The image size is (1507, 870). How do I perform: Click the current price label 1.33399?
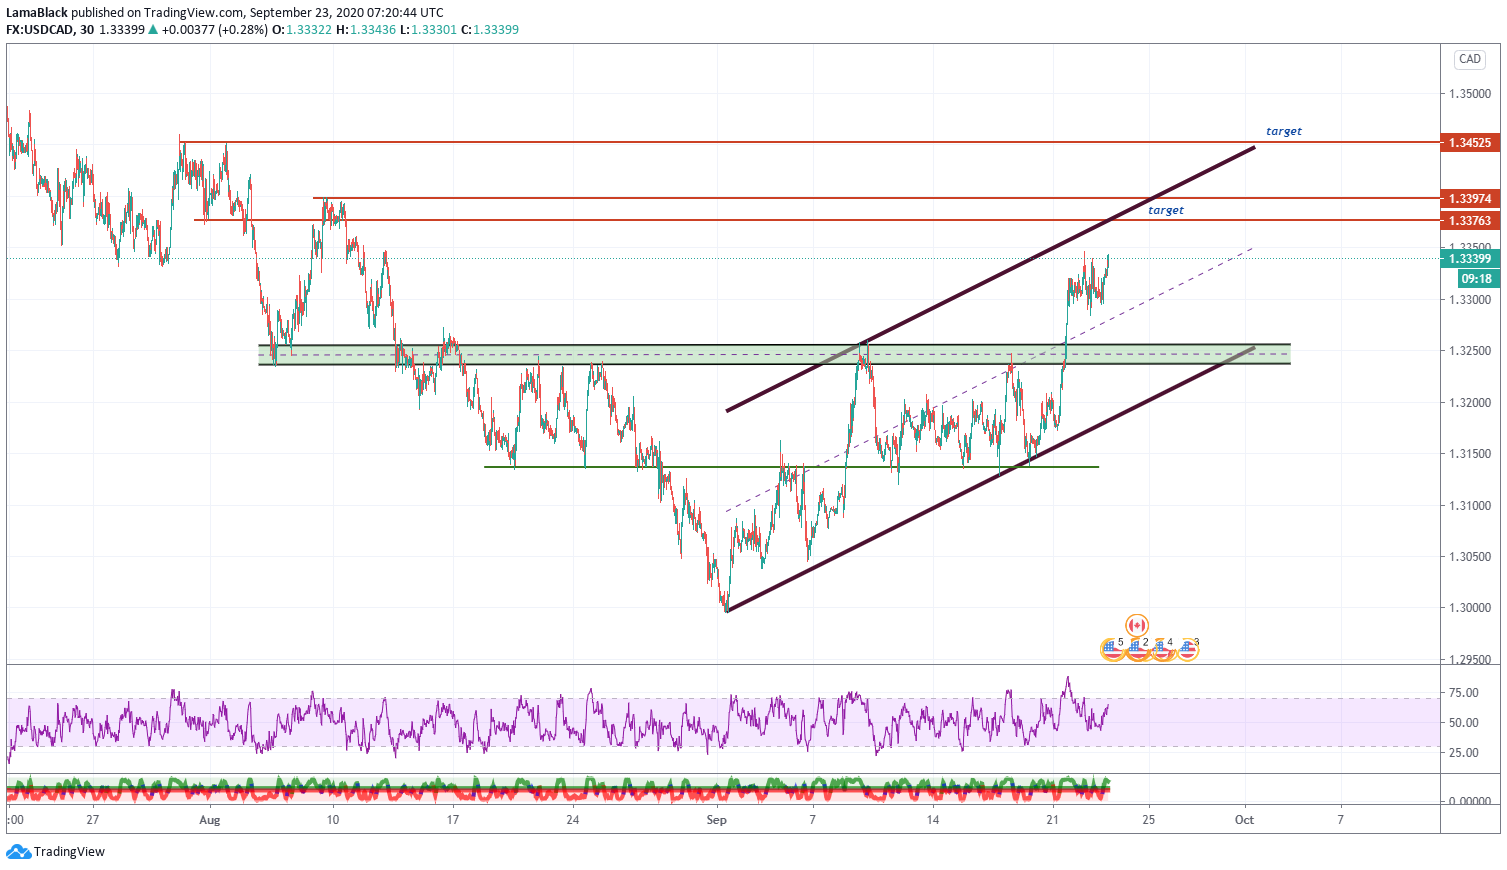[x=1469, y=259]
